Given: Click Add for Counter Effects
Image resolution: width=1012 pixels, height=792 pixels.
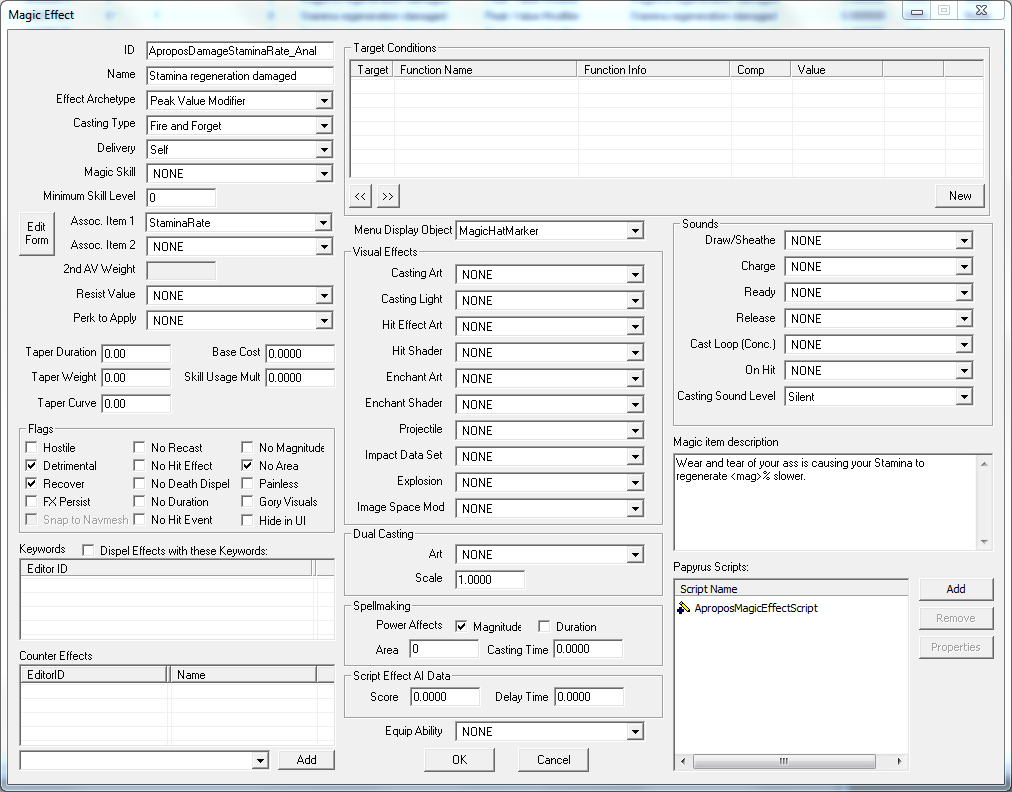Looking at the screenshot, I should click(x=307, y=760).
